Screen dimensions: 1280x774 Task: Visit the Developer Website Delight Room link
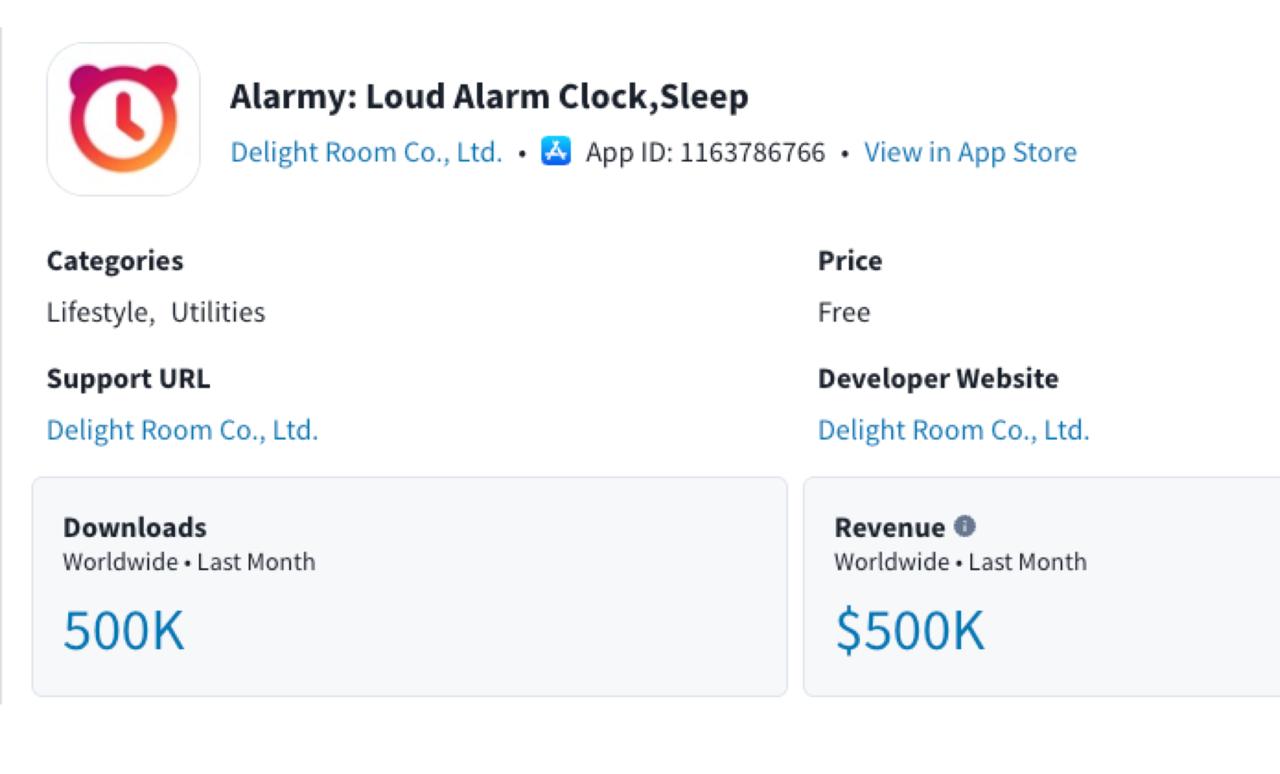953,430
